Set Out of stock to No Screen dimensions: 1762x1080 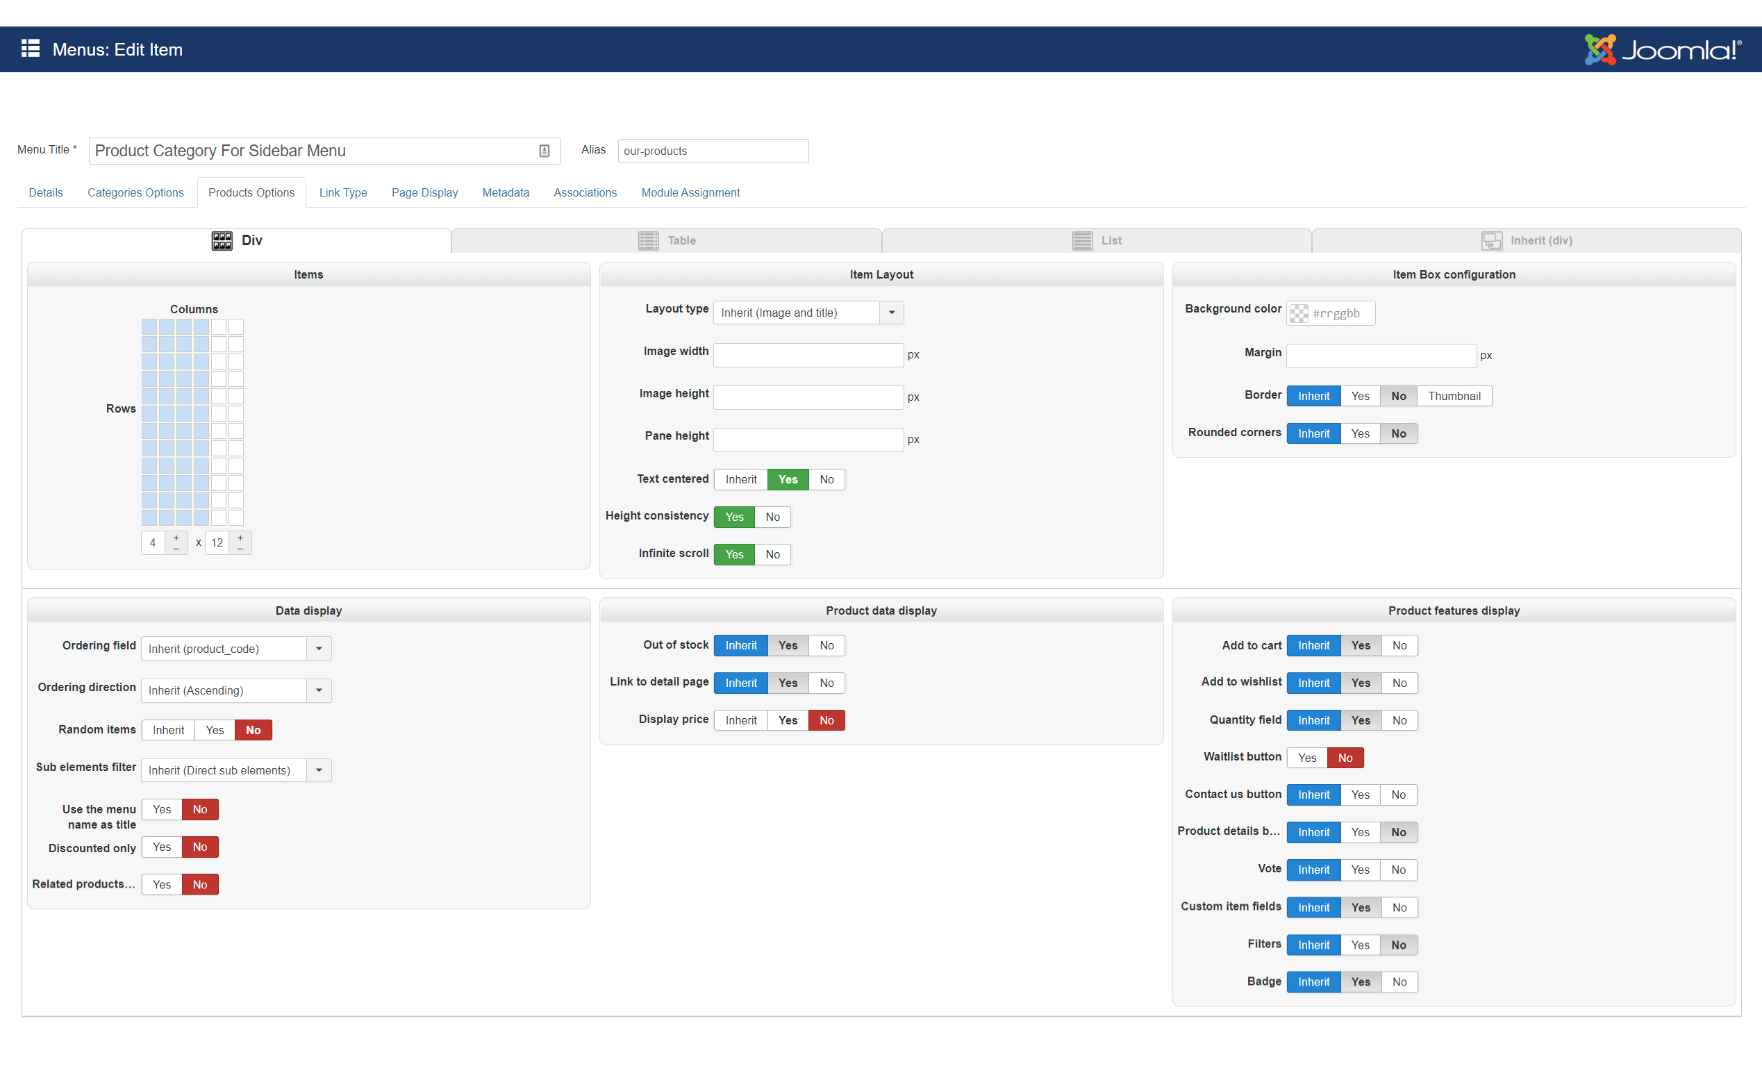point(827,646)
